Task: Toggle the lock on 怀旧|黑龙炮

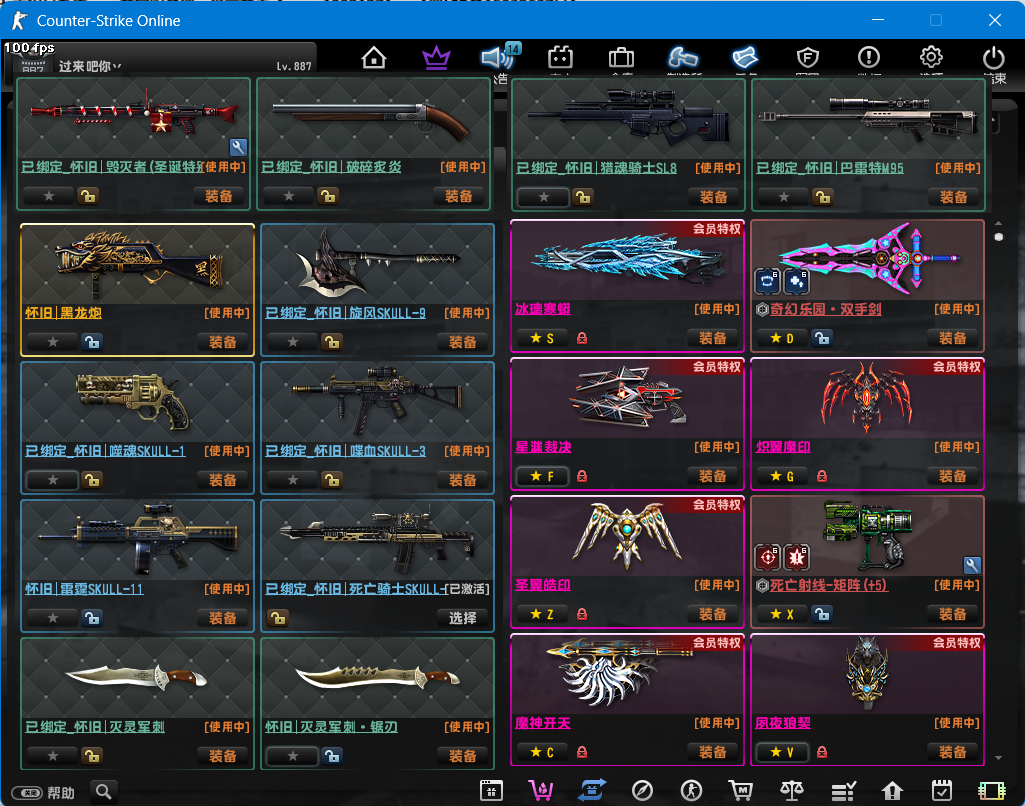Action: tap(92, 341)
